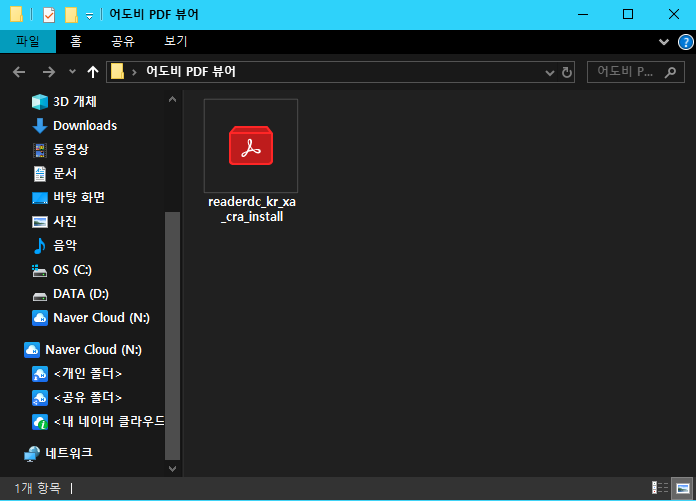The height and width of the screenshot is (501, 696).
Task: Select <개인 폴더> under Naver Cloud
Action: point(87,374)
